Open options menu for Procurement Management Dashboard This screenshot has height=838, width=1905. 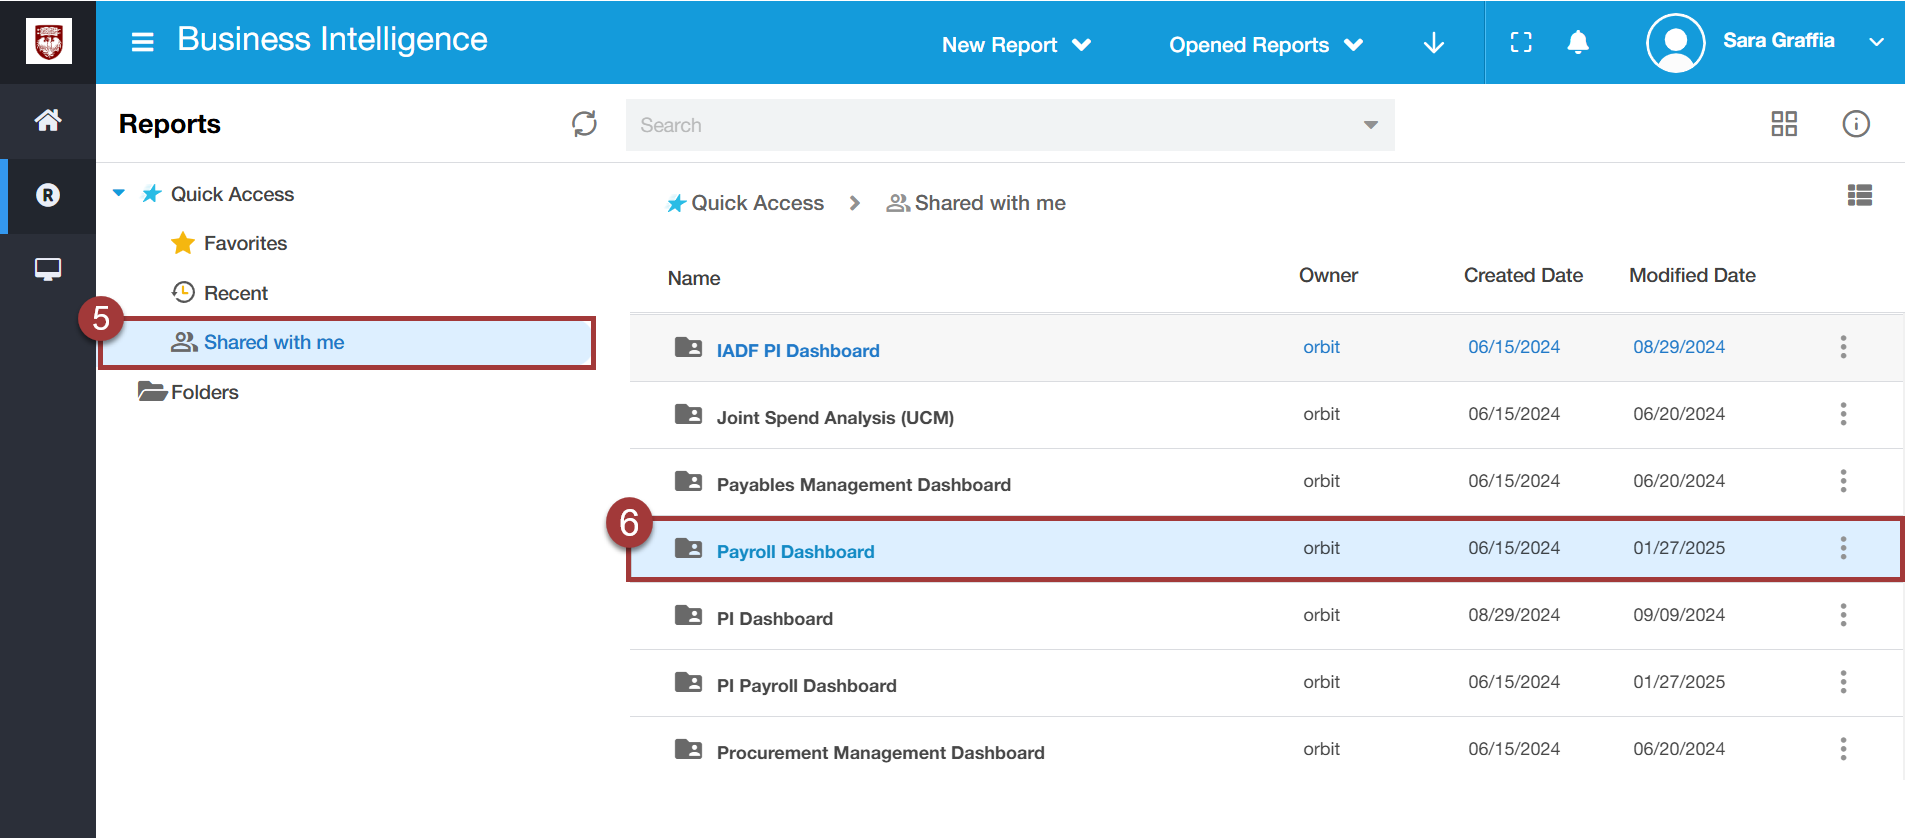point(1843,749)
